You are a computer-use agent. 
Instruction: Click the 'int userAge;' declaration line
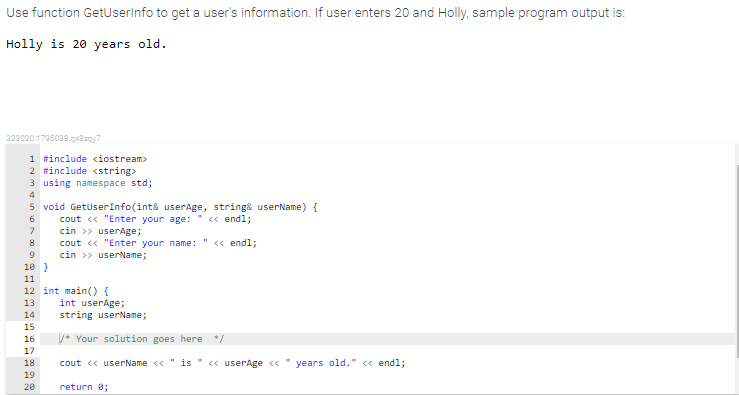tap(92, 303)
